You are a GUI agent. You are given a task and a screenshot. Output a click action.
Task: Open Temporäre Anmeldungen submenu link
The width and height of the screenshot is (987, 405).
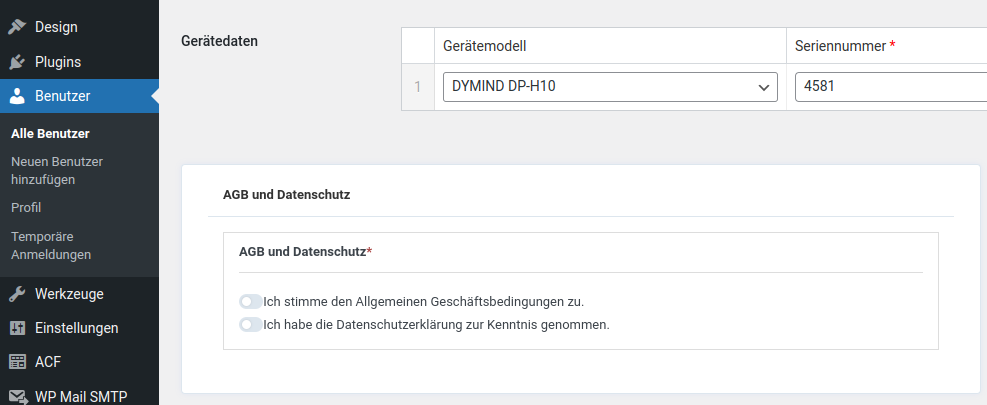click(51, 246)
